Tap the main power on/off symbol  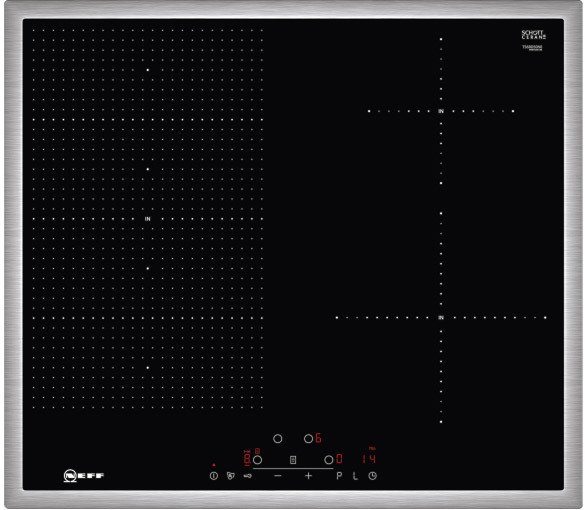(x=213, y=476)
